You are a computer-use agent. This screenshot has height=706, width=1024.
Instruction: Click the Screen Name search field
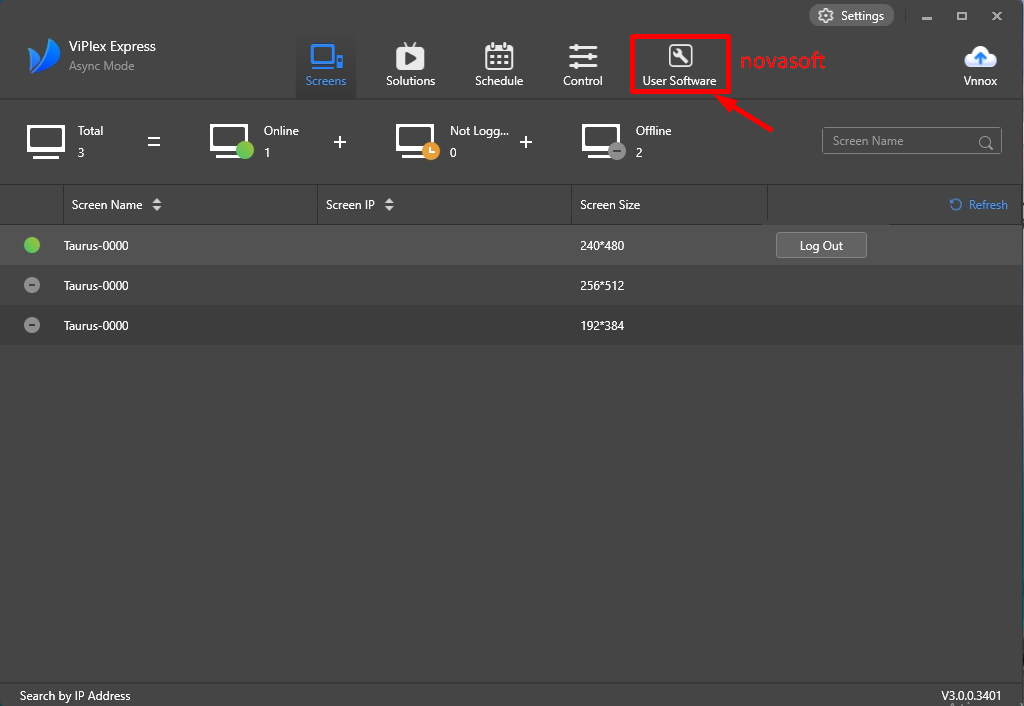[911, 141]
